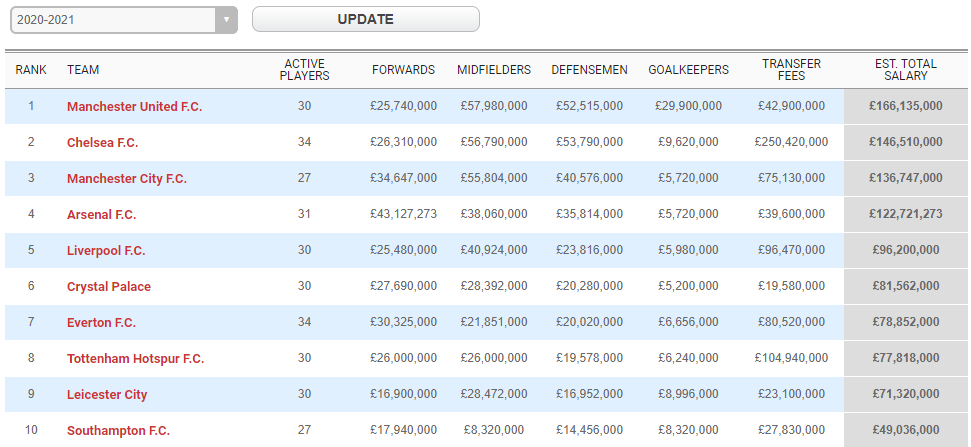Open Manchester City F.C. team link
The image size is (971, 447).
click(127, 178)
